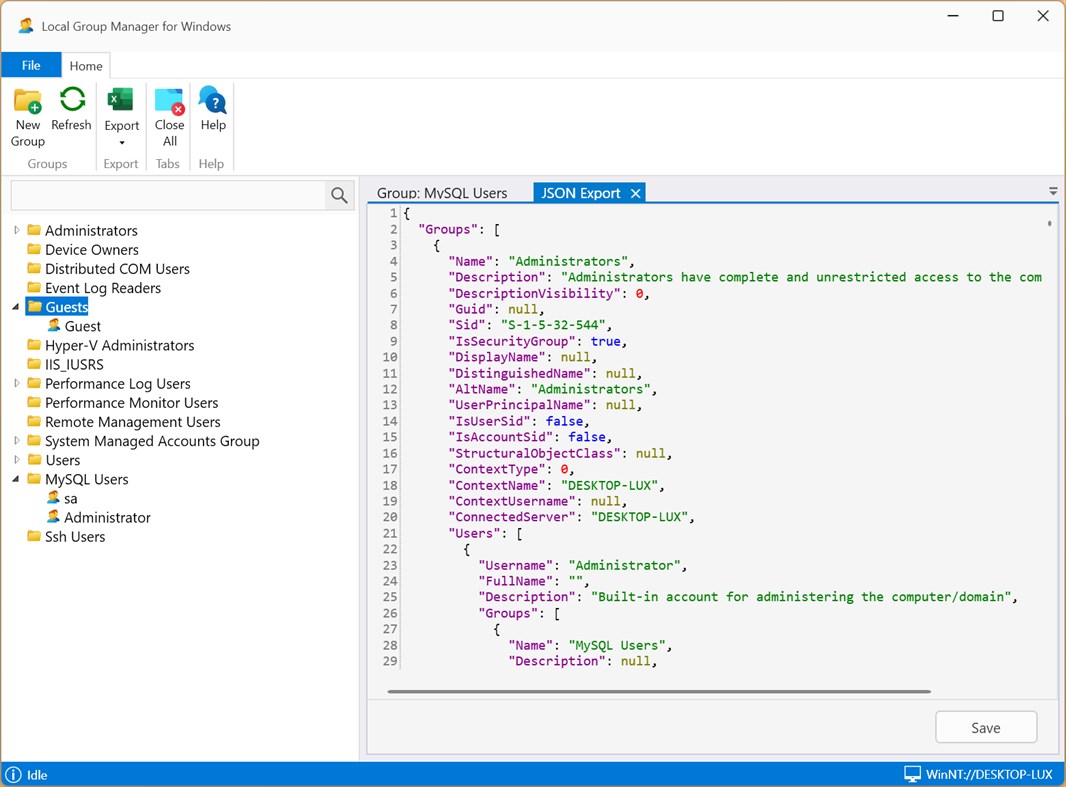Open the tab list dropdown arrow
The image size is (1066, 787).
click(1053, 191)
